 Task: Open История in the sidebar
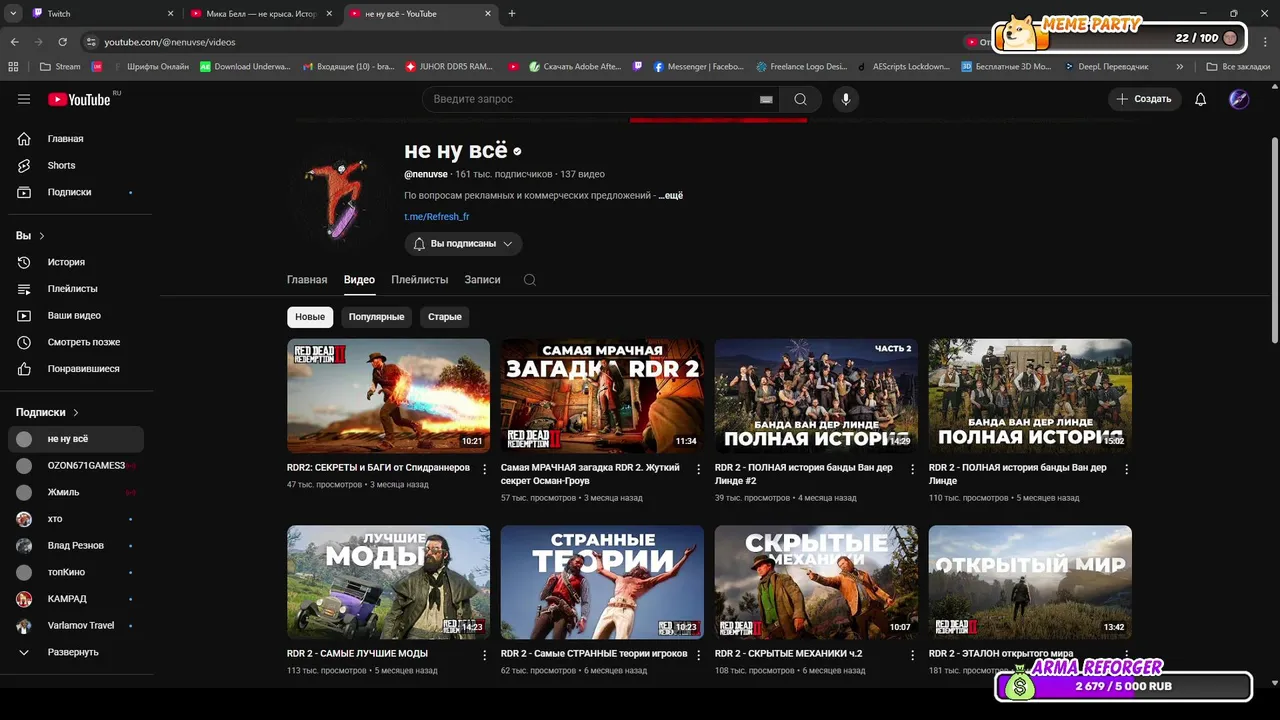[76, 262]
